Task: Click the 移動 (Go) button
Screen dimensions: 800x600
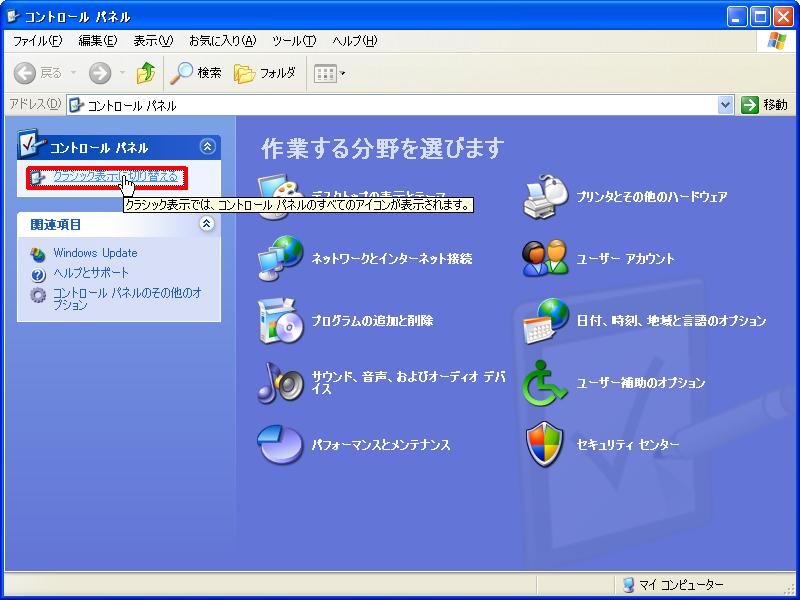Action: click(765, 105)
